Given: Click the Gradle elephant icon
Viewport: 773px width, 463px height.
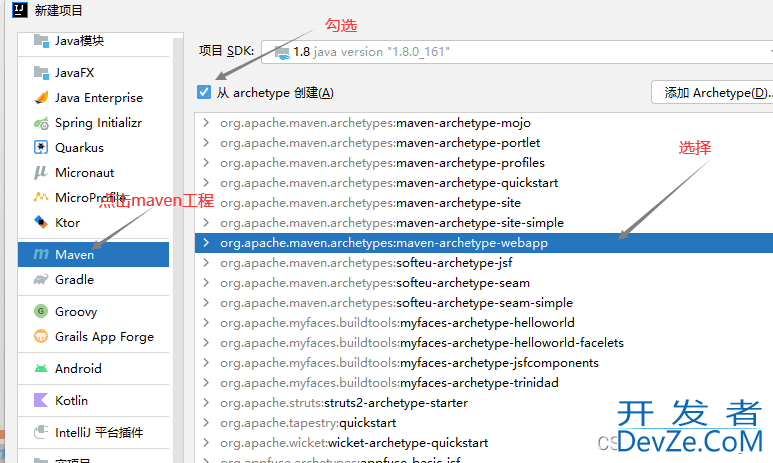Looking at the screenshot, I should coord(41,280).
